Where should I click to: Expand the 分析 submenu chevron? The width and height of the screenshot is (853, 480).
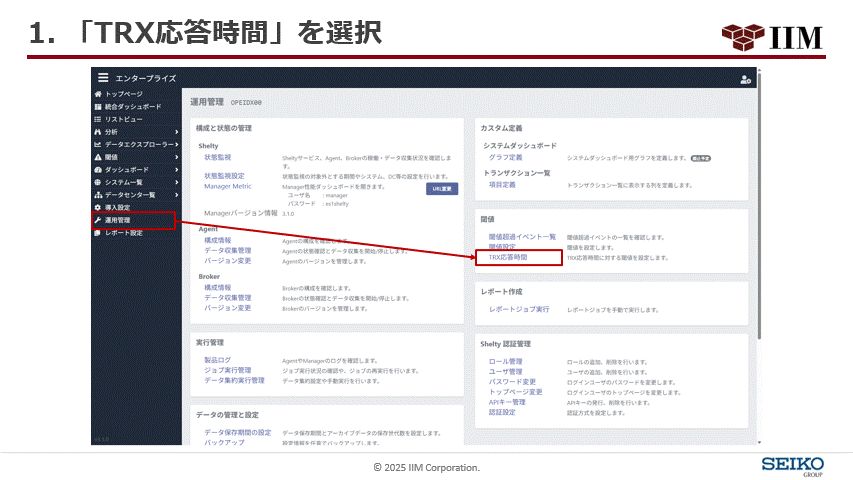click(x=177, y=131)
